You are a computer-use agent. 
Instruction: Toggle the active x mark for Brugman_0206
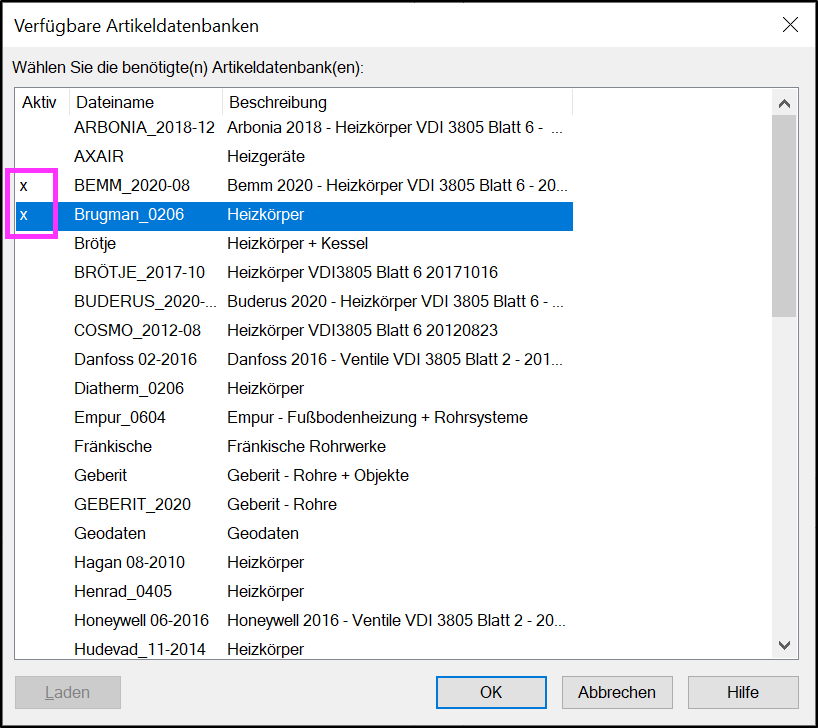(x=23, y=215)
